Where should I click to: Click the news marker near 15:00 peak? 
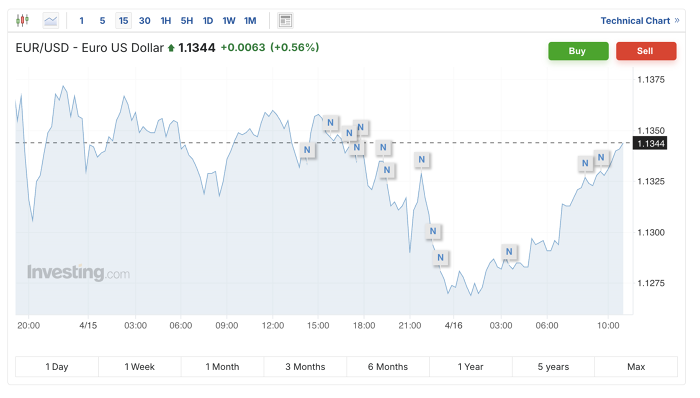click(330, 123)
